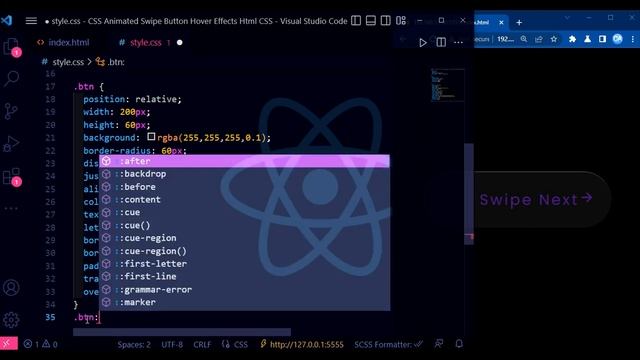Select style.css in breadcrumb
Screen dimensions: 640x360
(x=68, y=62)
